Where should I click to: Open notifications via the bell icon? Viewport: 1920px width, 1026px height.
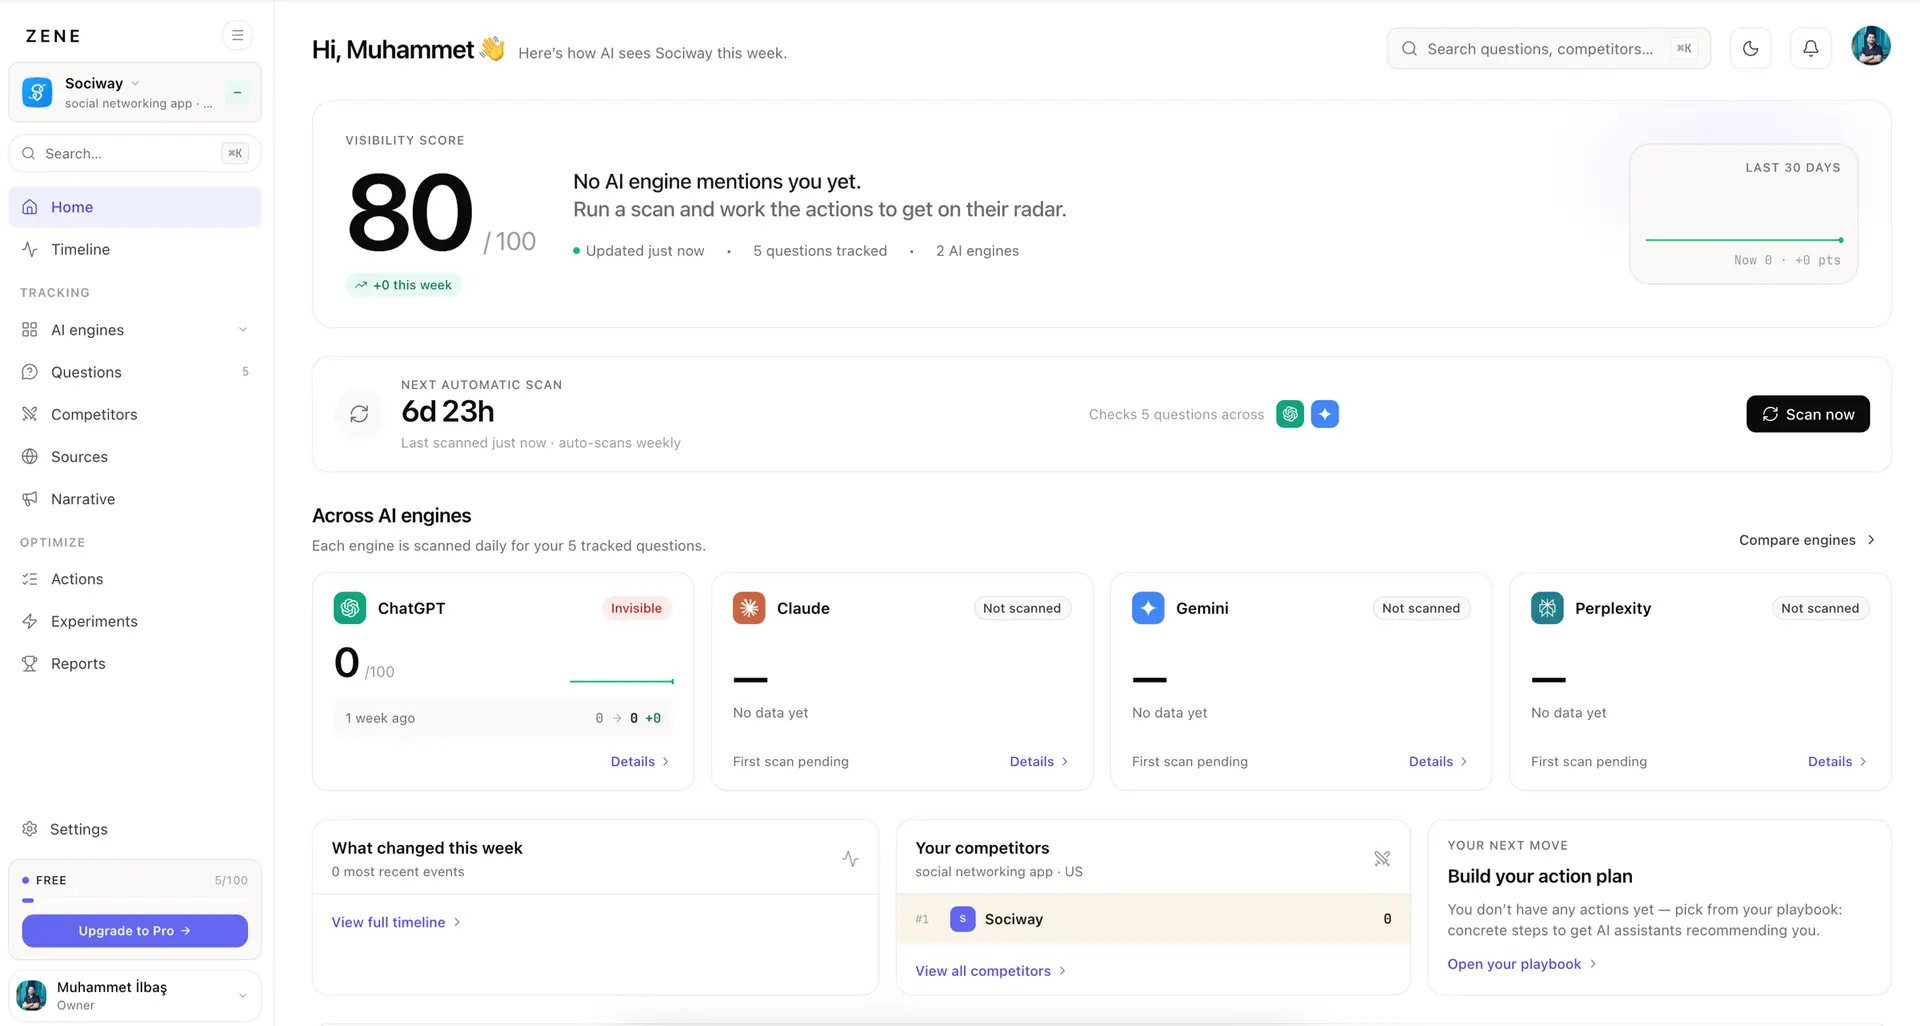(1810, 48)
